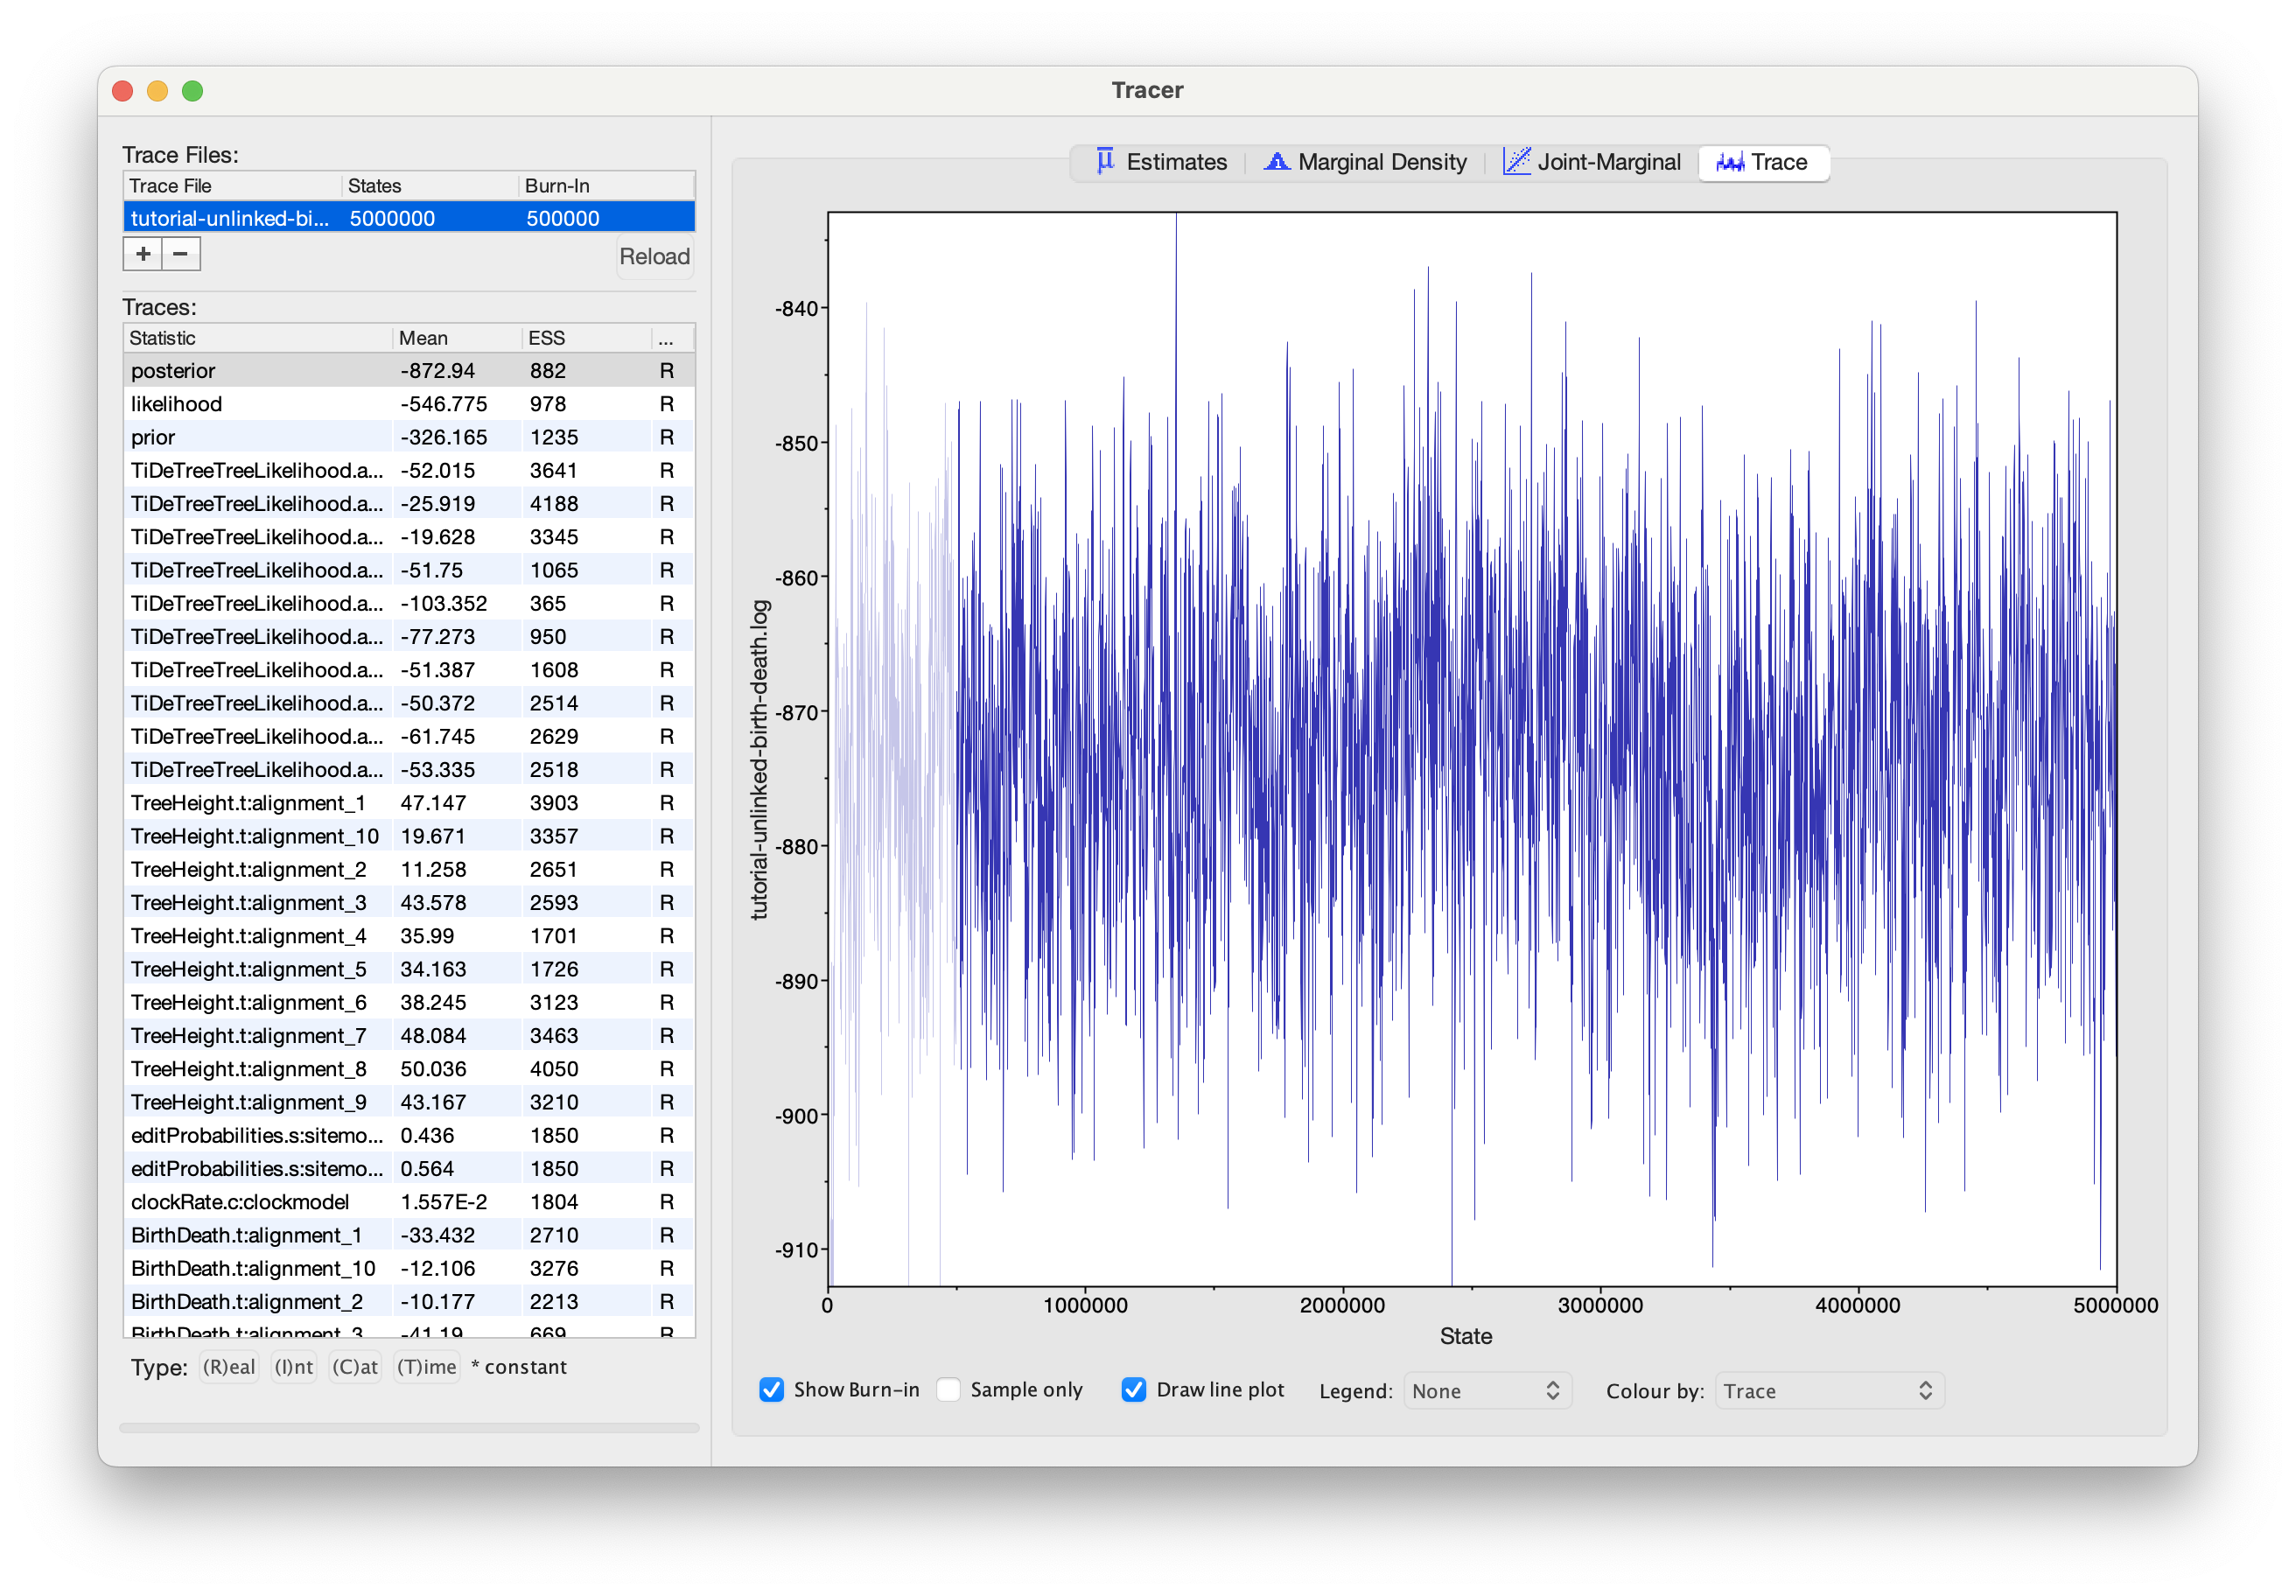Select BirthDeath.t:alignment_1 row

[409, 1235]
